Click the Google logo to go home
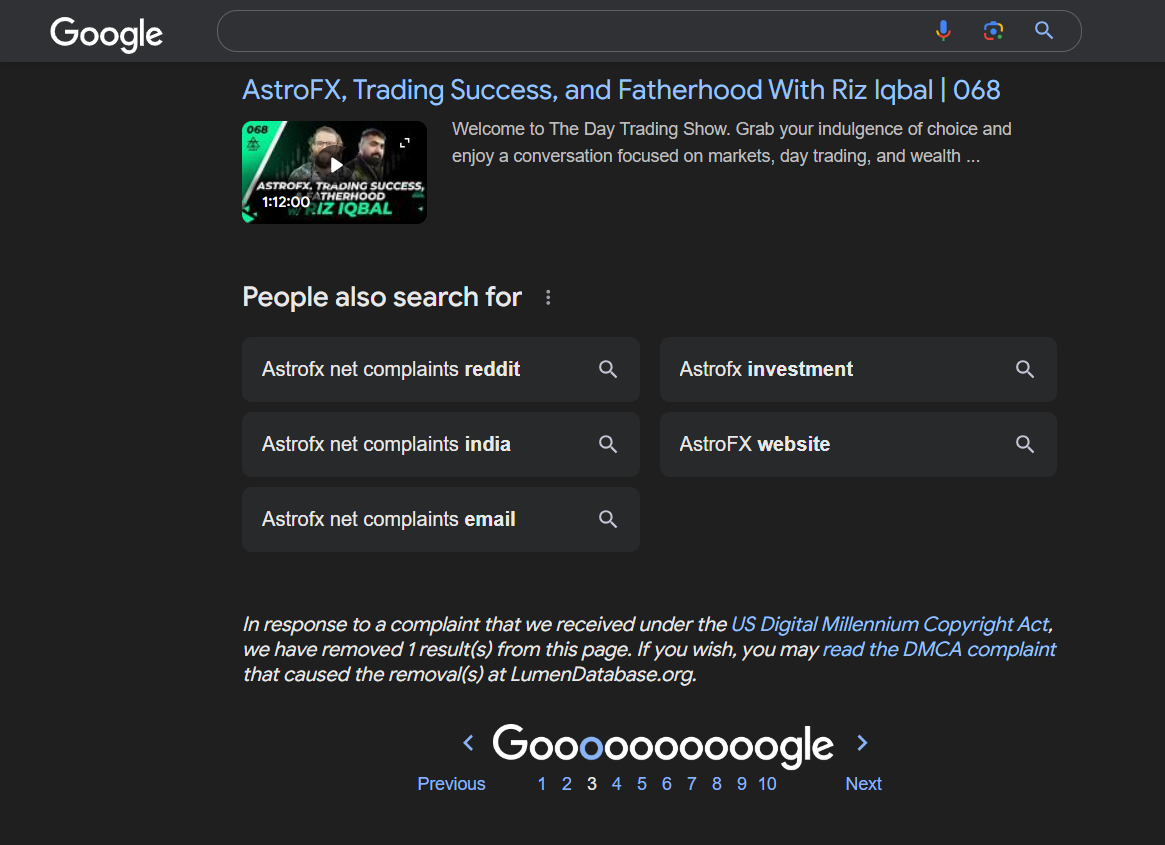Image resolution: width=1165 pixels, height=845 pixels. pos(106,33)
